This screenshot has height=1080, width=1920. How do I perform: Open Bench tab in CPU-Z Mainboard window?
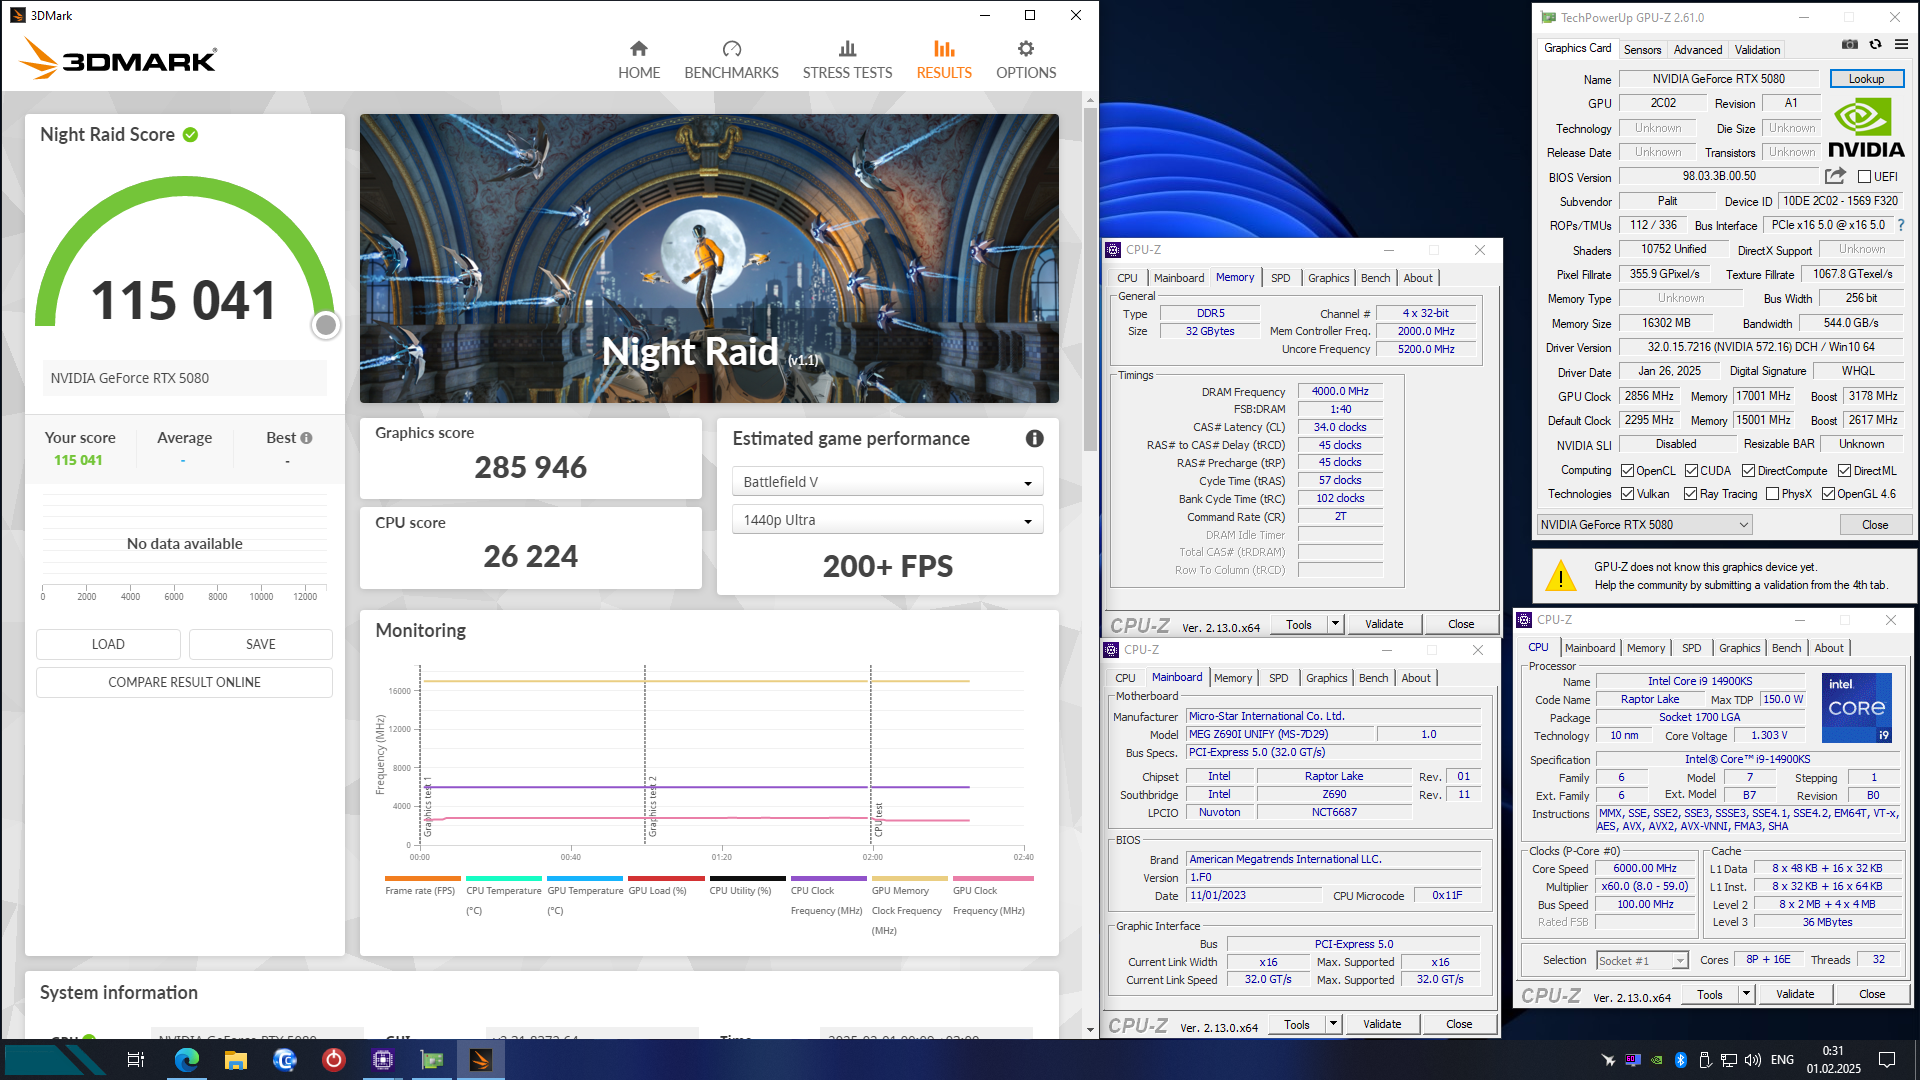(1373, 678)
